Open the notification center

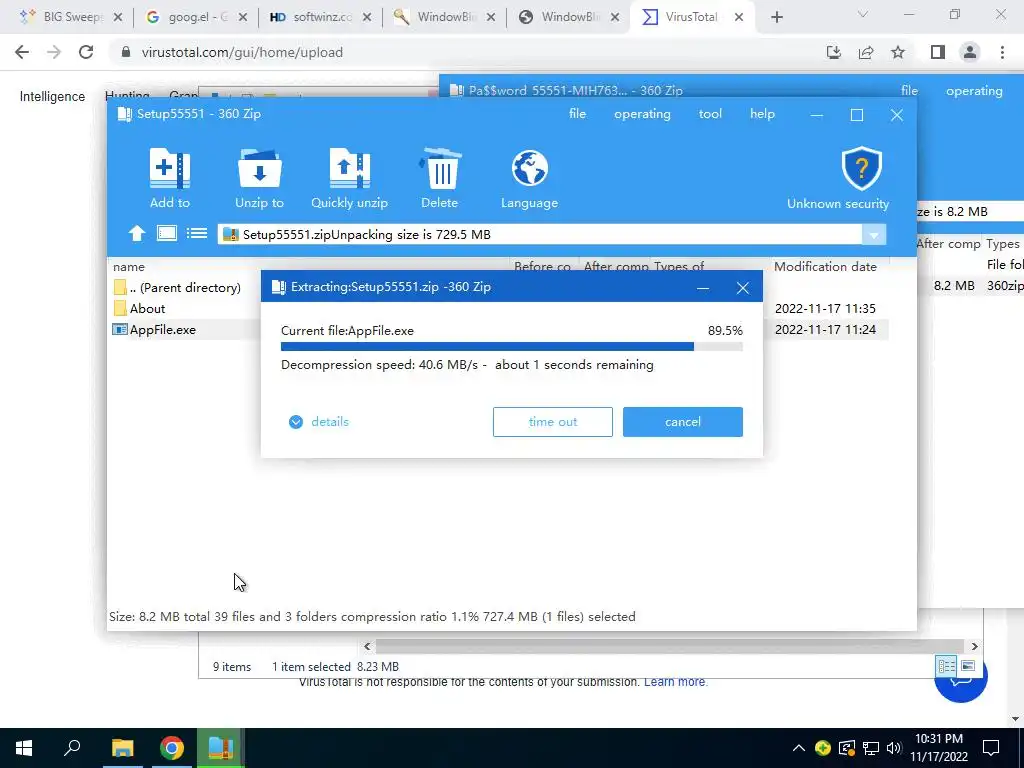[x=991, y=748]
